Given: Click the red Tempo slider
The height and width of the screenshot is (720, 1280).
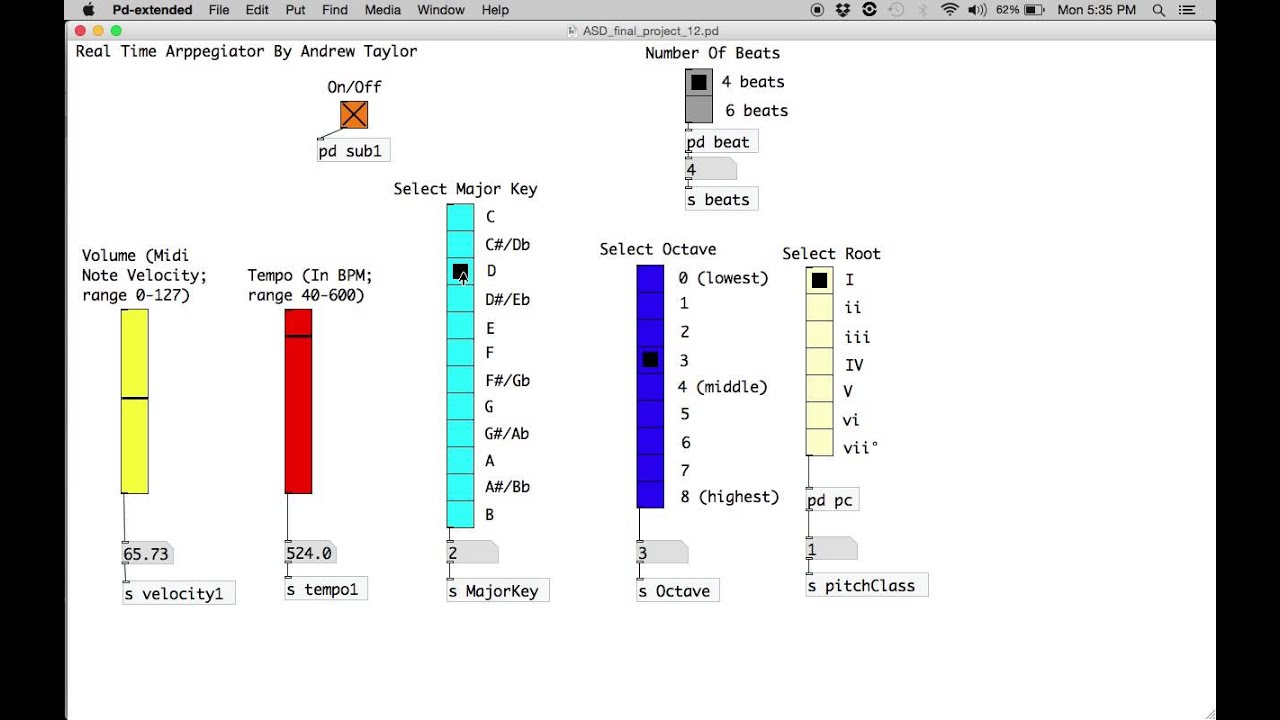Looking at the screenshot, I should point(298,401).
